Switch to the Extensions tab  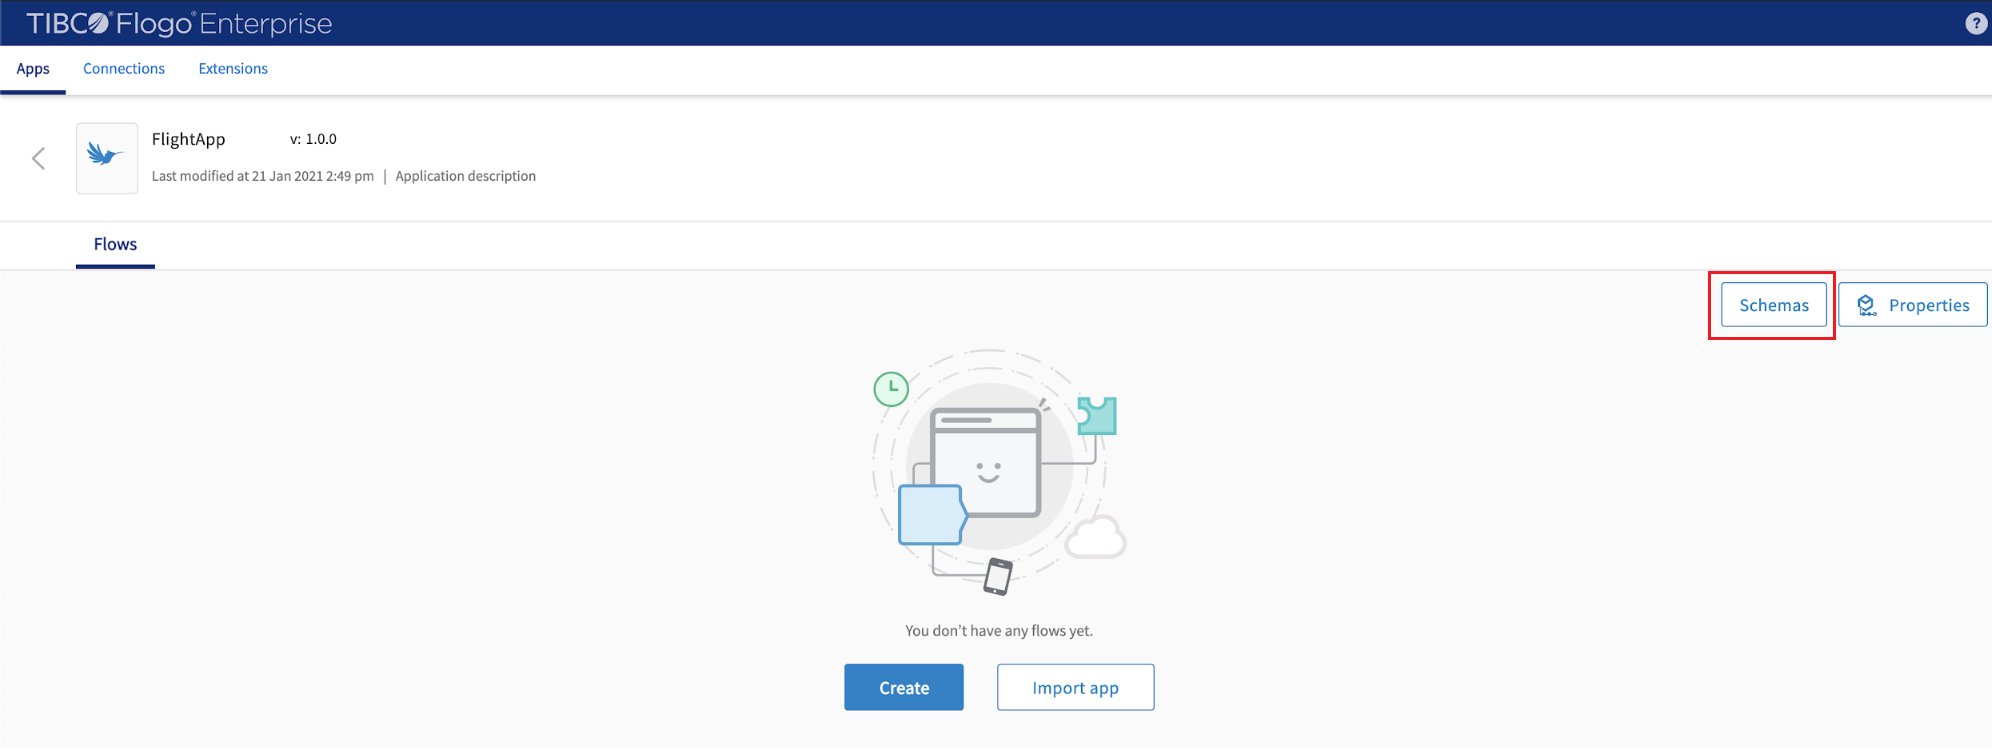point(233,69)
